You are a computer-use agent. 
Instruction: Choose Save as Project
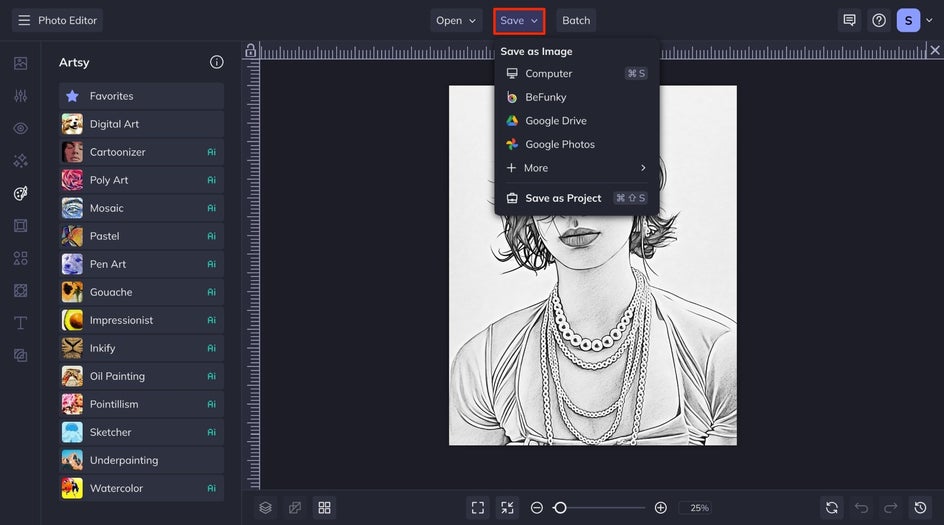coord(576,198)
